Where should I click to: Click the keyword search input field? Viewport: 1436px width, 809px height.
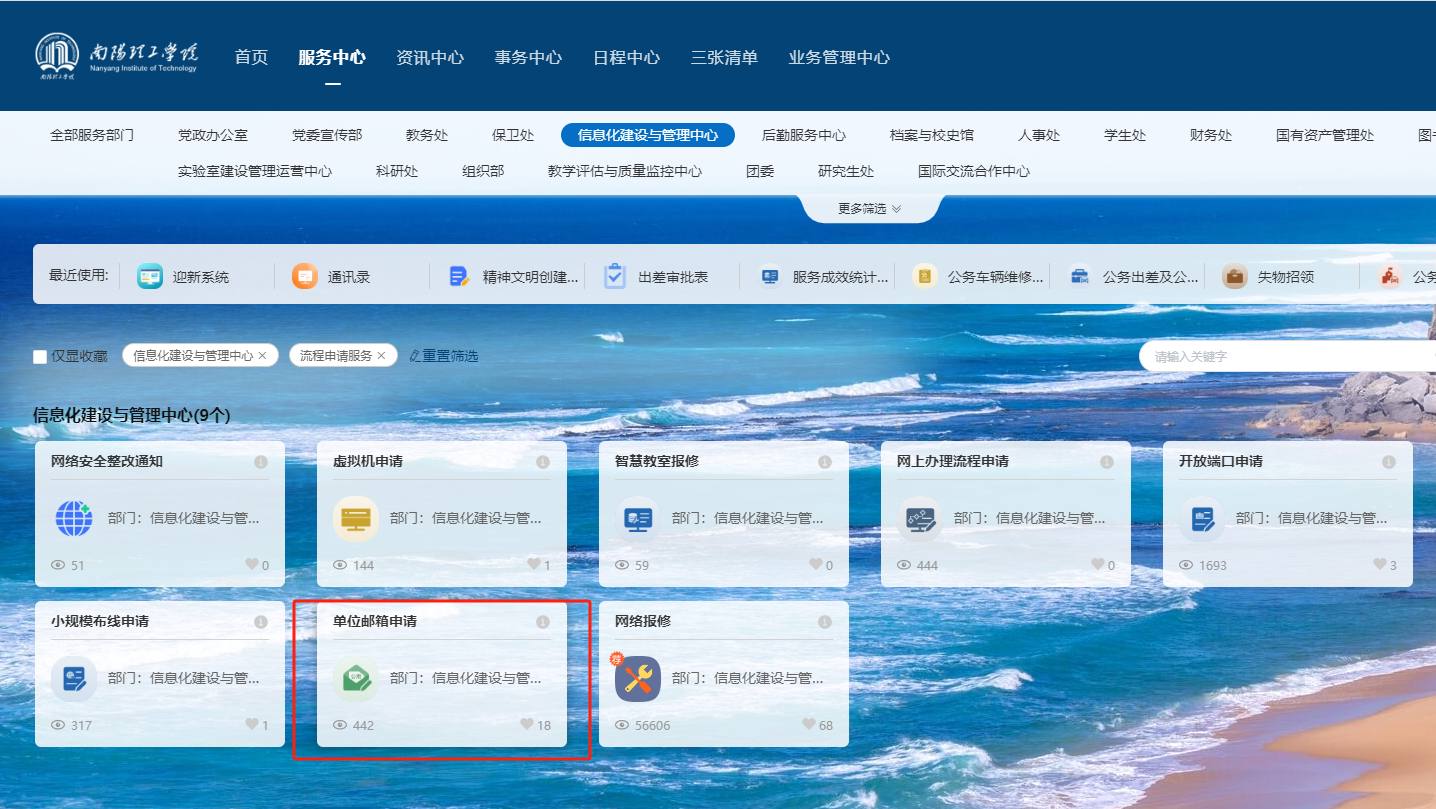click(x=1285, y=356)
